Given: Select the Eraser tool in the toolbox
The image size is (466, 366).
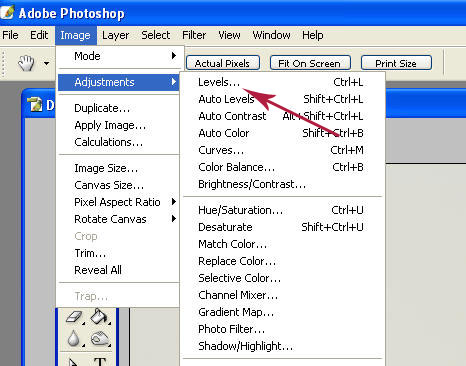Looking at the screenshot, I should (74, 317).
